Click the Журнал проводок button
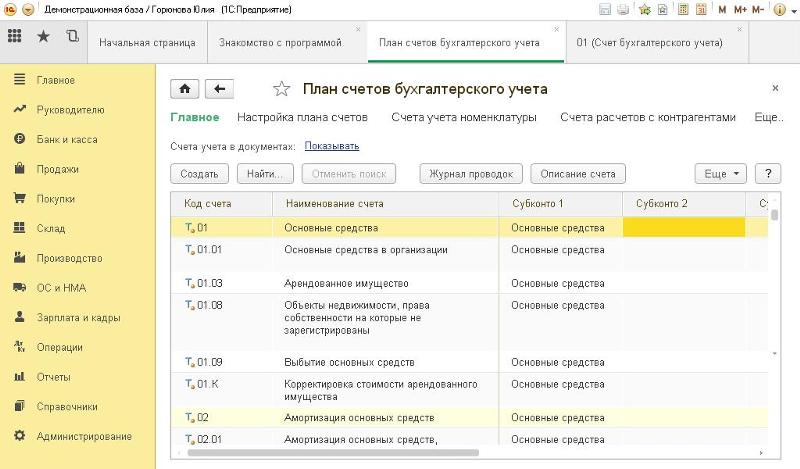800x469 pixels. pos(471,174)
